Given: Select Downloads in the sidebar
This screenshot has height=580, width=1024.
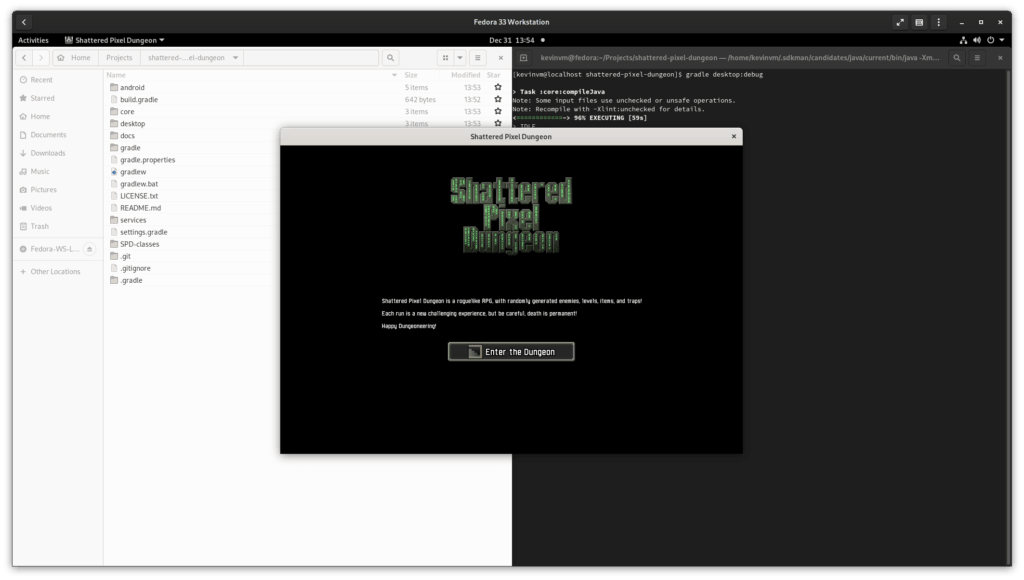Looking at the screenshot, I should (48, 153).
